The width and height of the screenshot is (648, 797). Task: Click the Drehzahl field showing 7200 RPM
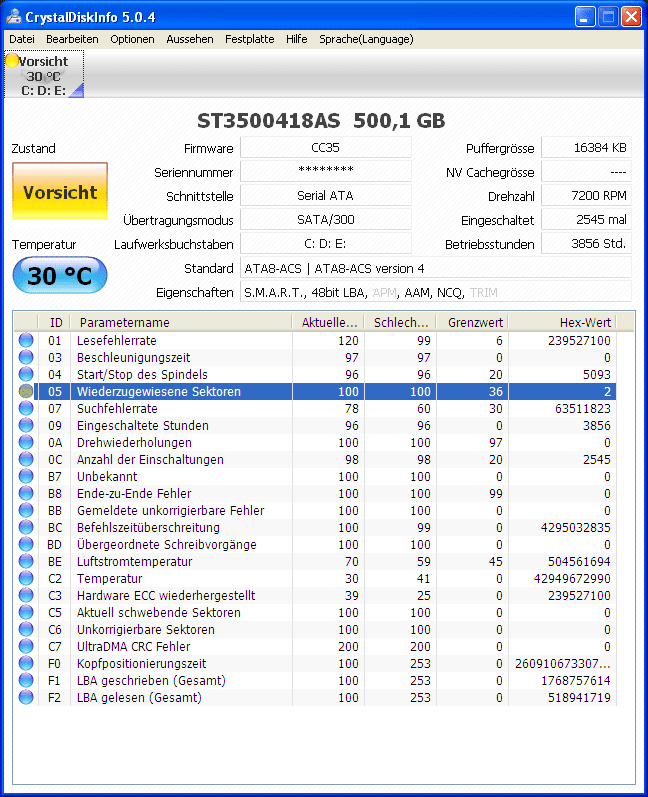pyautogui.click(x=587, y=195)
